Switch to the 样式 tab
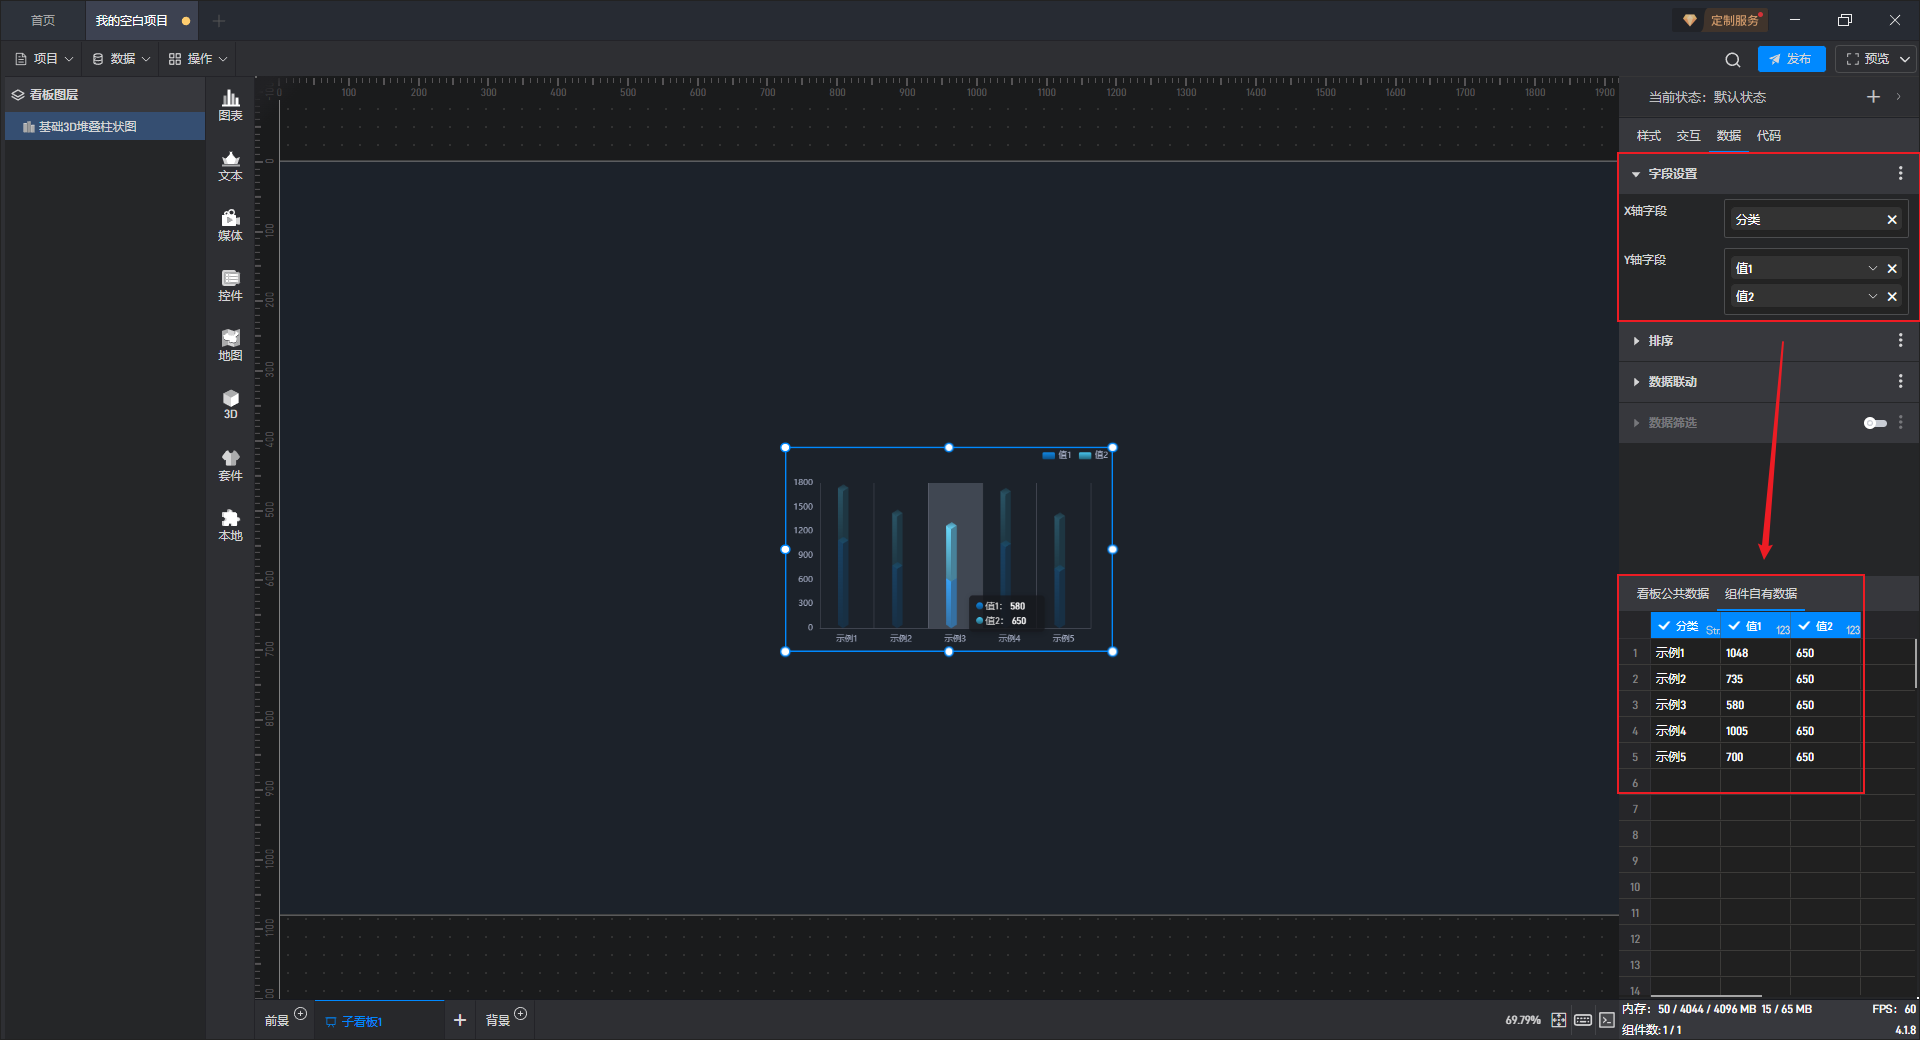 (1648, 136)
